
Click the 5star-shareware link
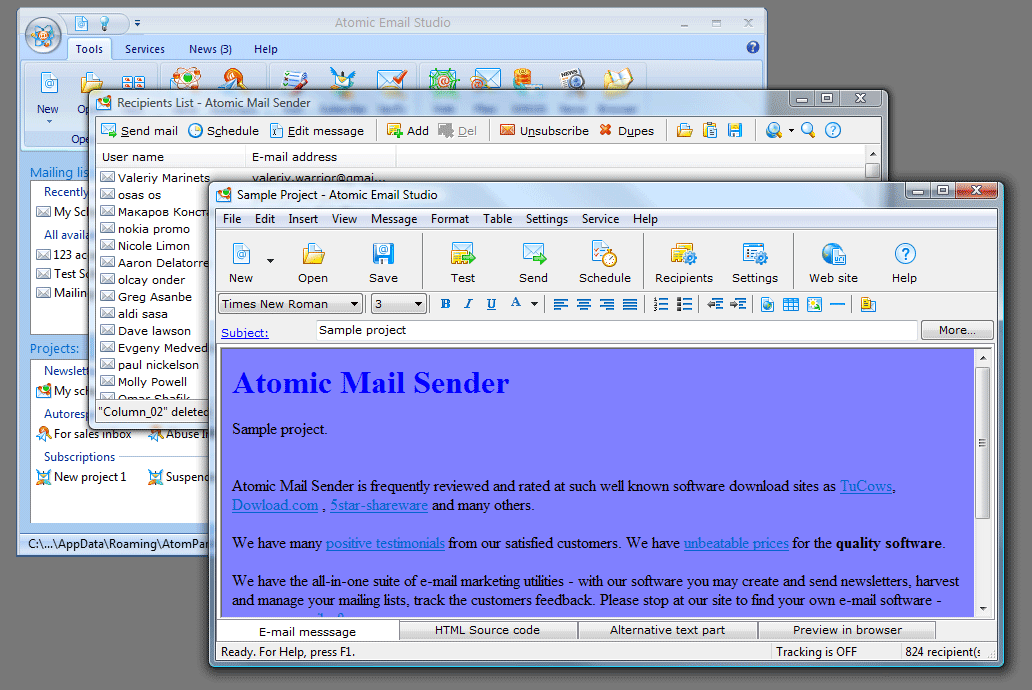[x=378, y=506]
